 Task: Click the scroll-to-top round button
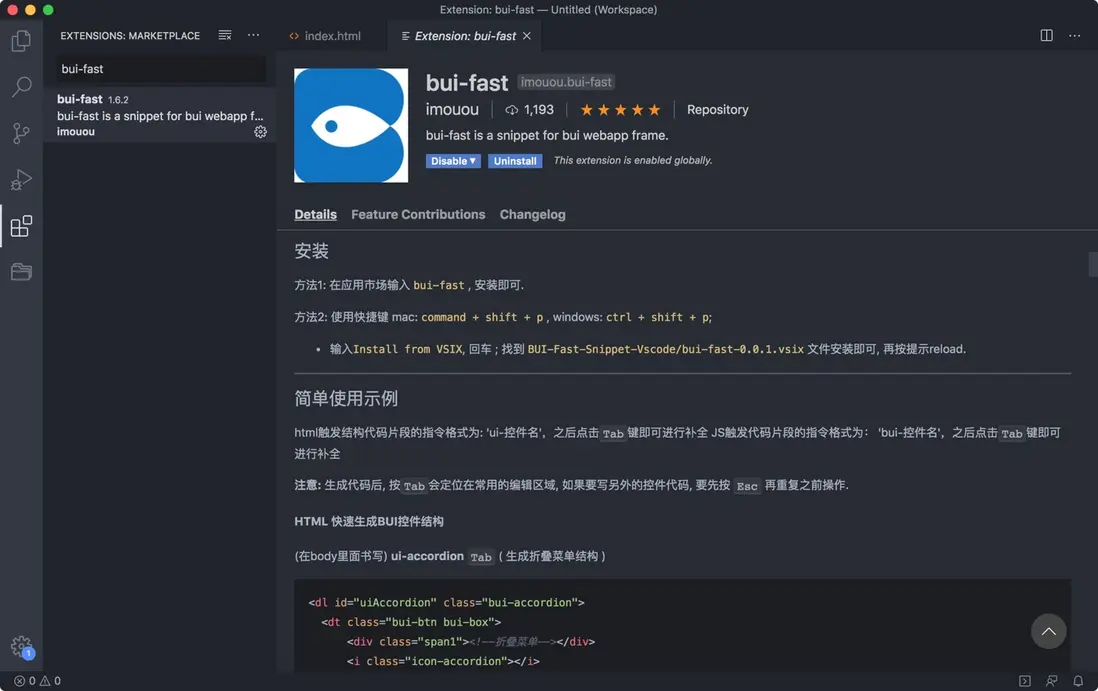point(1048,631)
